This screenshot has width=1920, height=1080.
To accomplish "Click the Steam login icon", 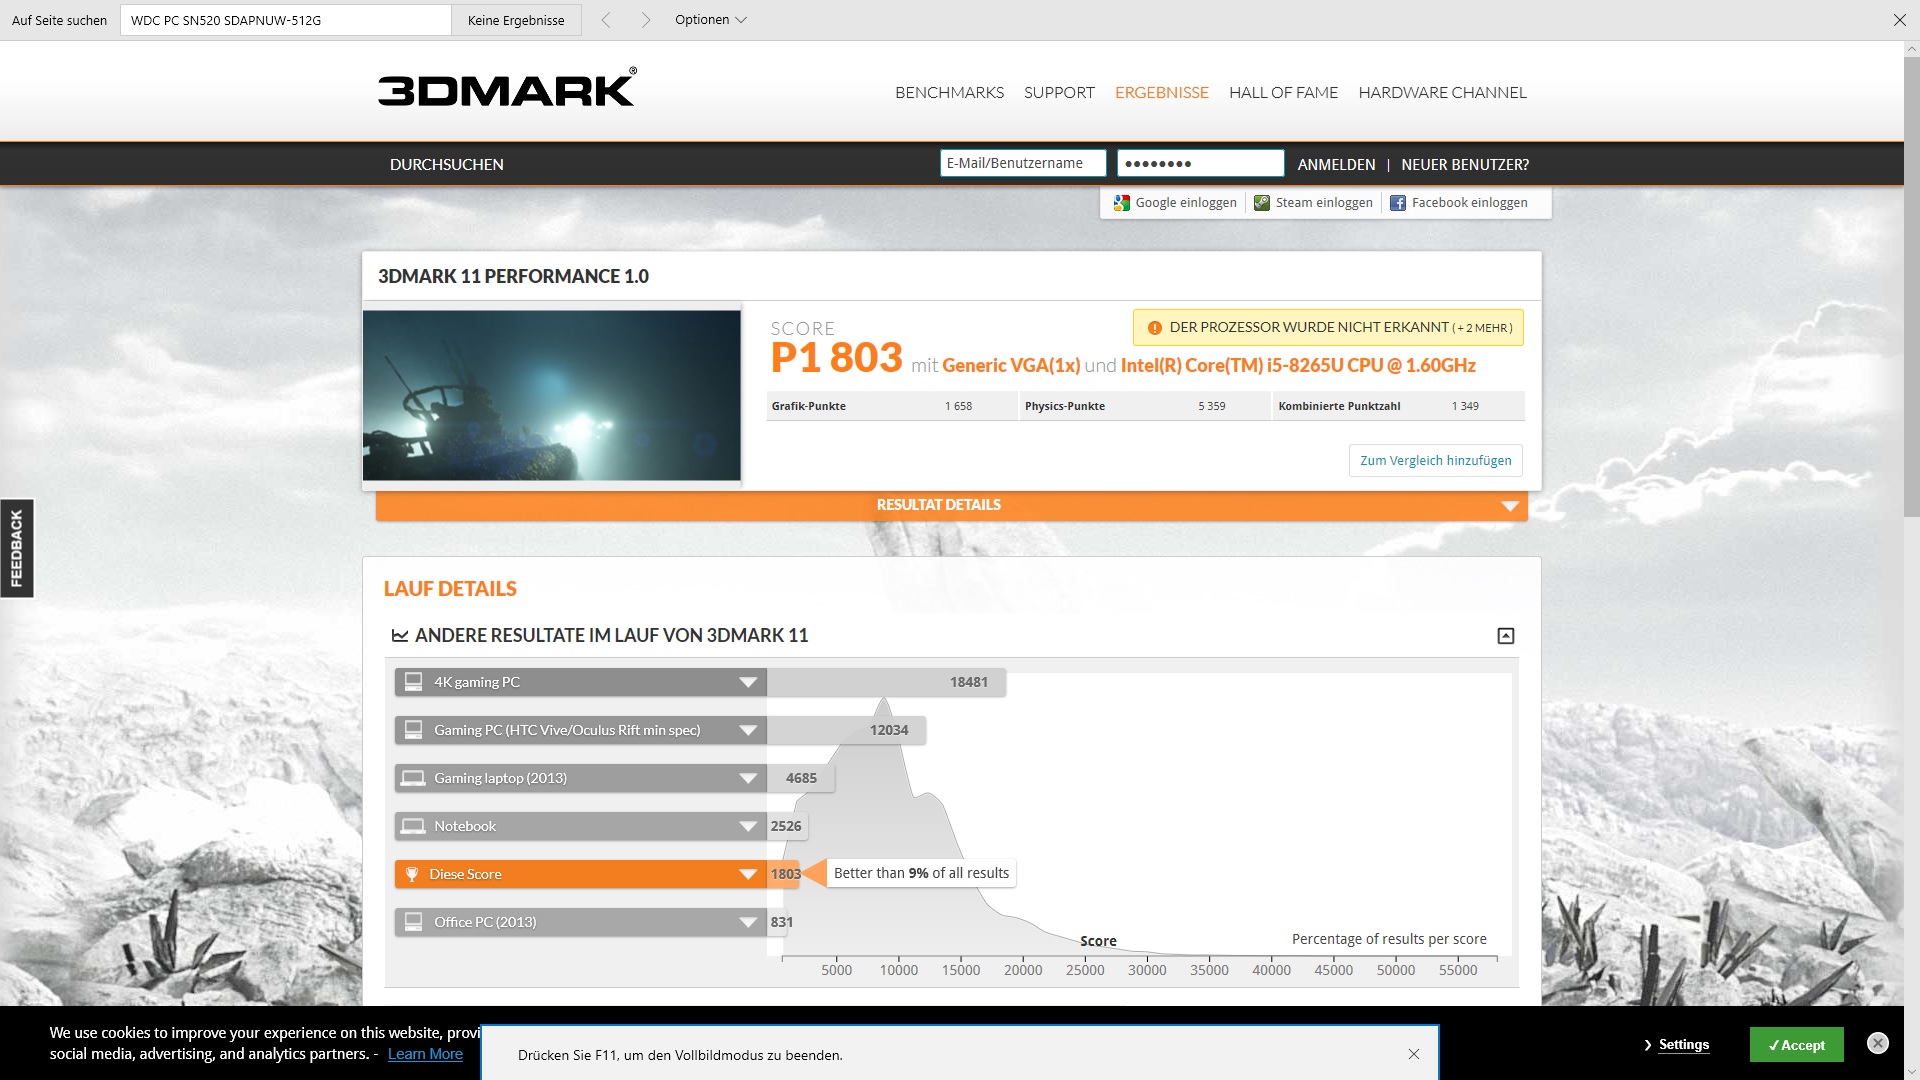I will 1262,203.
